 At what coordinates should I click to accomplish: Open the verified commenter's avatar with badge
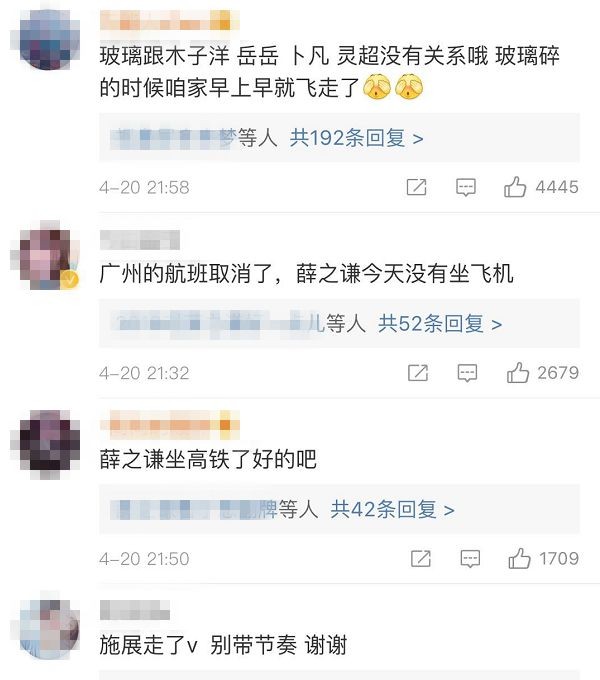49,256
